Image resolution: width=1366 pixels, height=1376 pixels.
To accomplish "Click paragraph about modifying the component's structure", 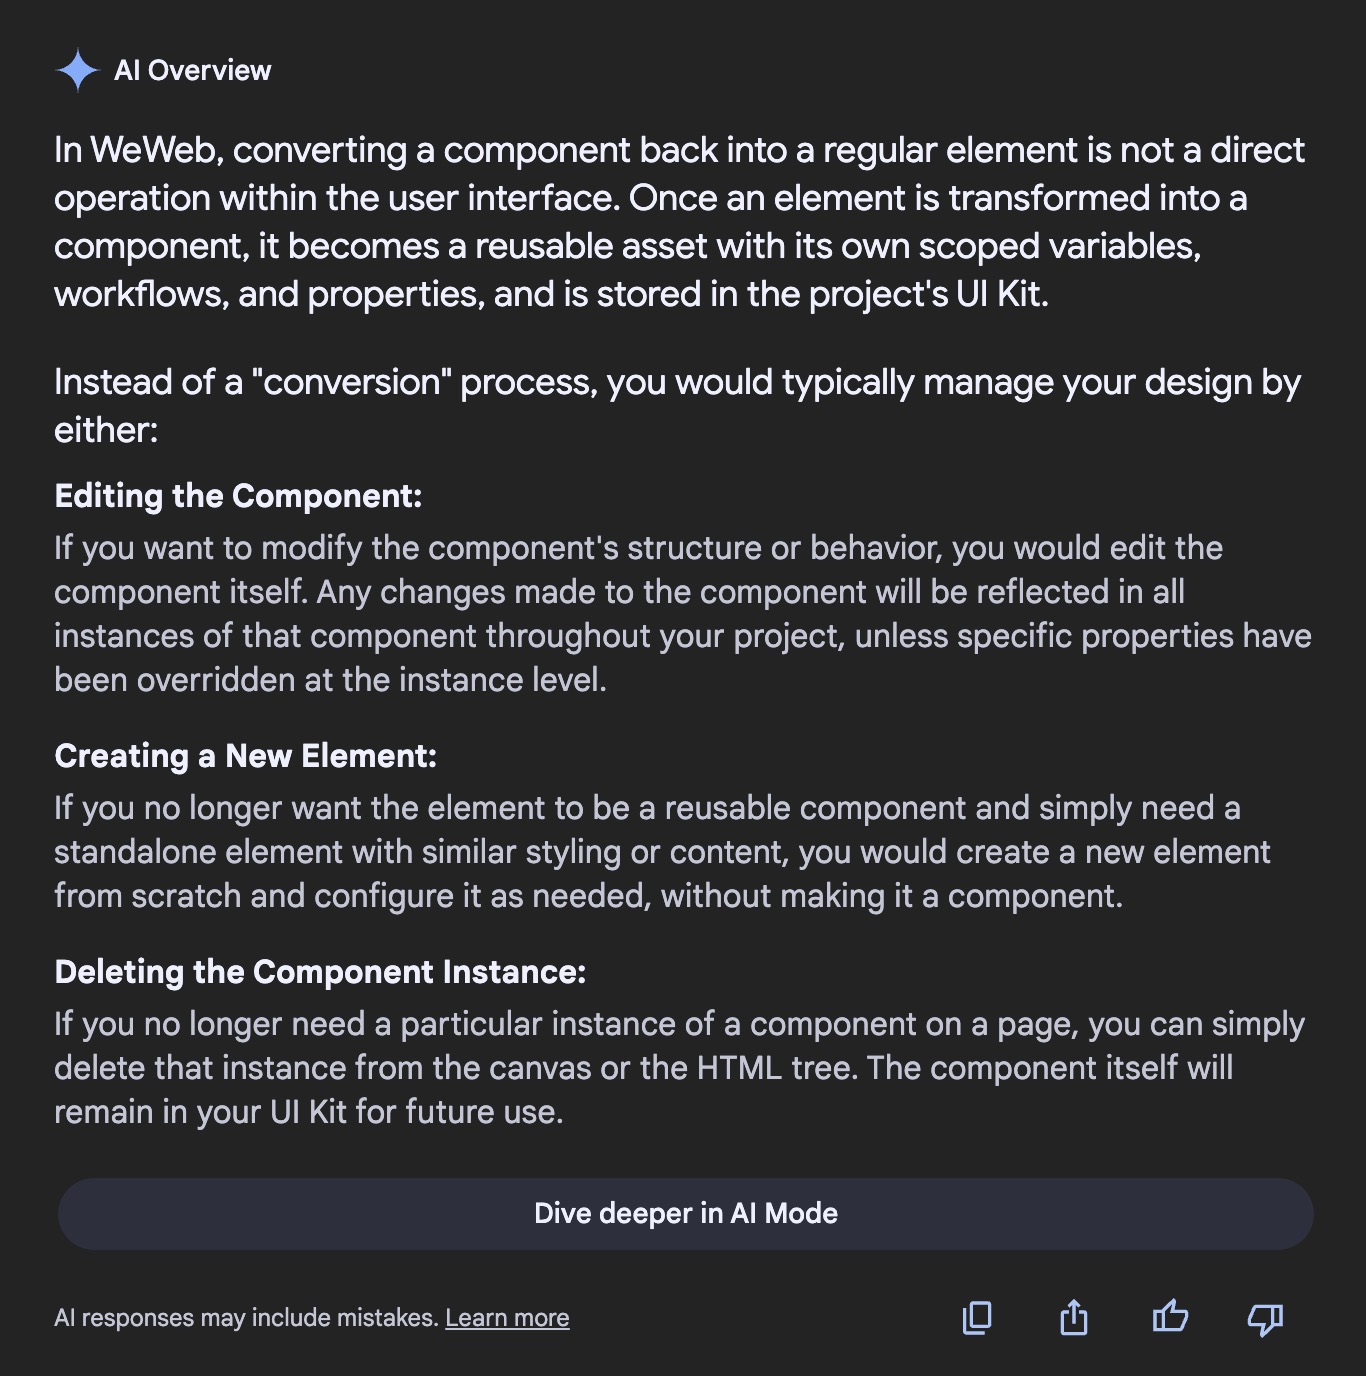I will click(x=682, y=614).
